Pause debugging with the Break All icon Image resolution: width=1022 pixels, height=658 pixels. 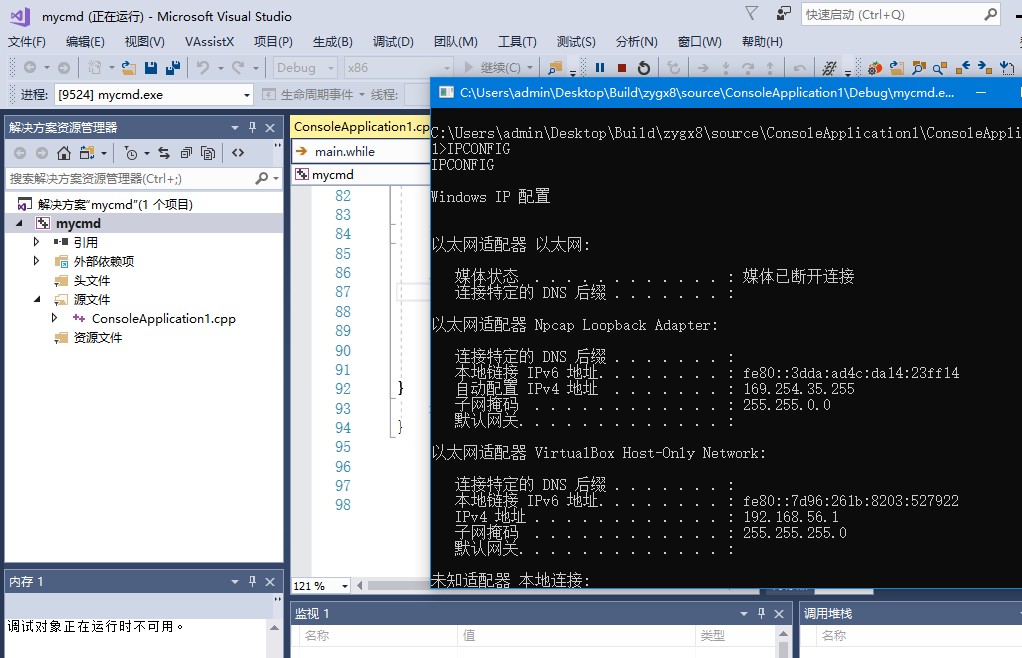tap(600, 68)
